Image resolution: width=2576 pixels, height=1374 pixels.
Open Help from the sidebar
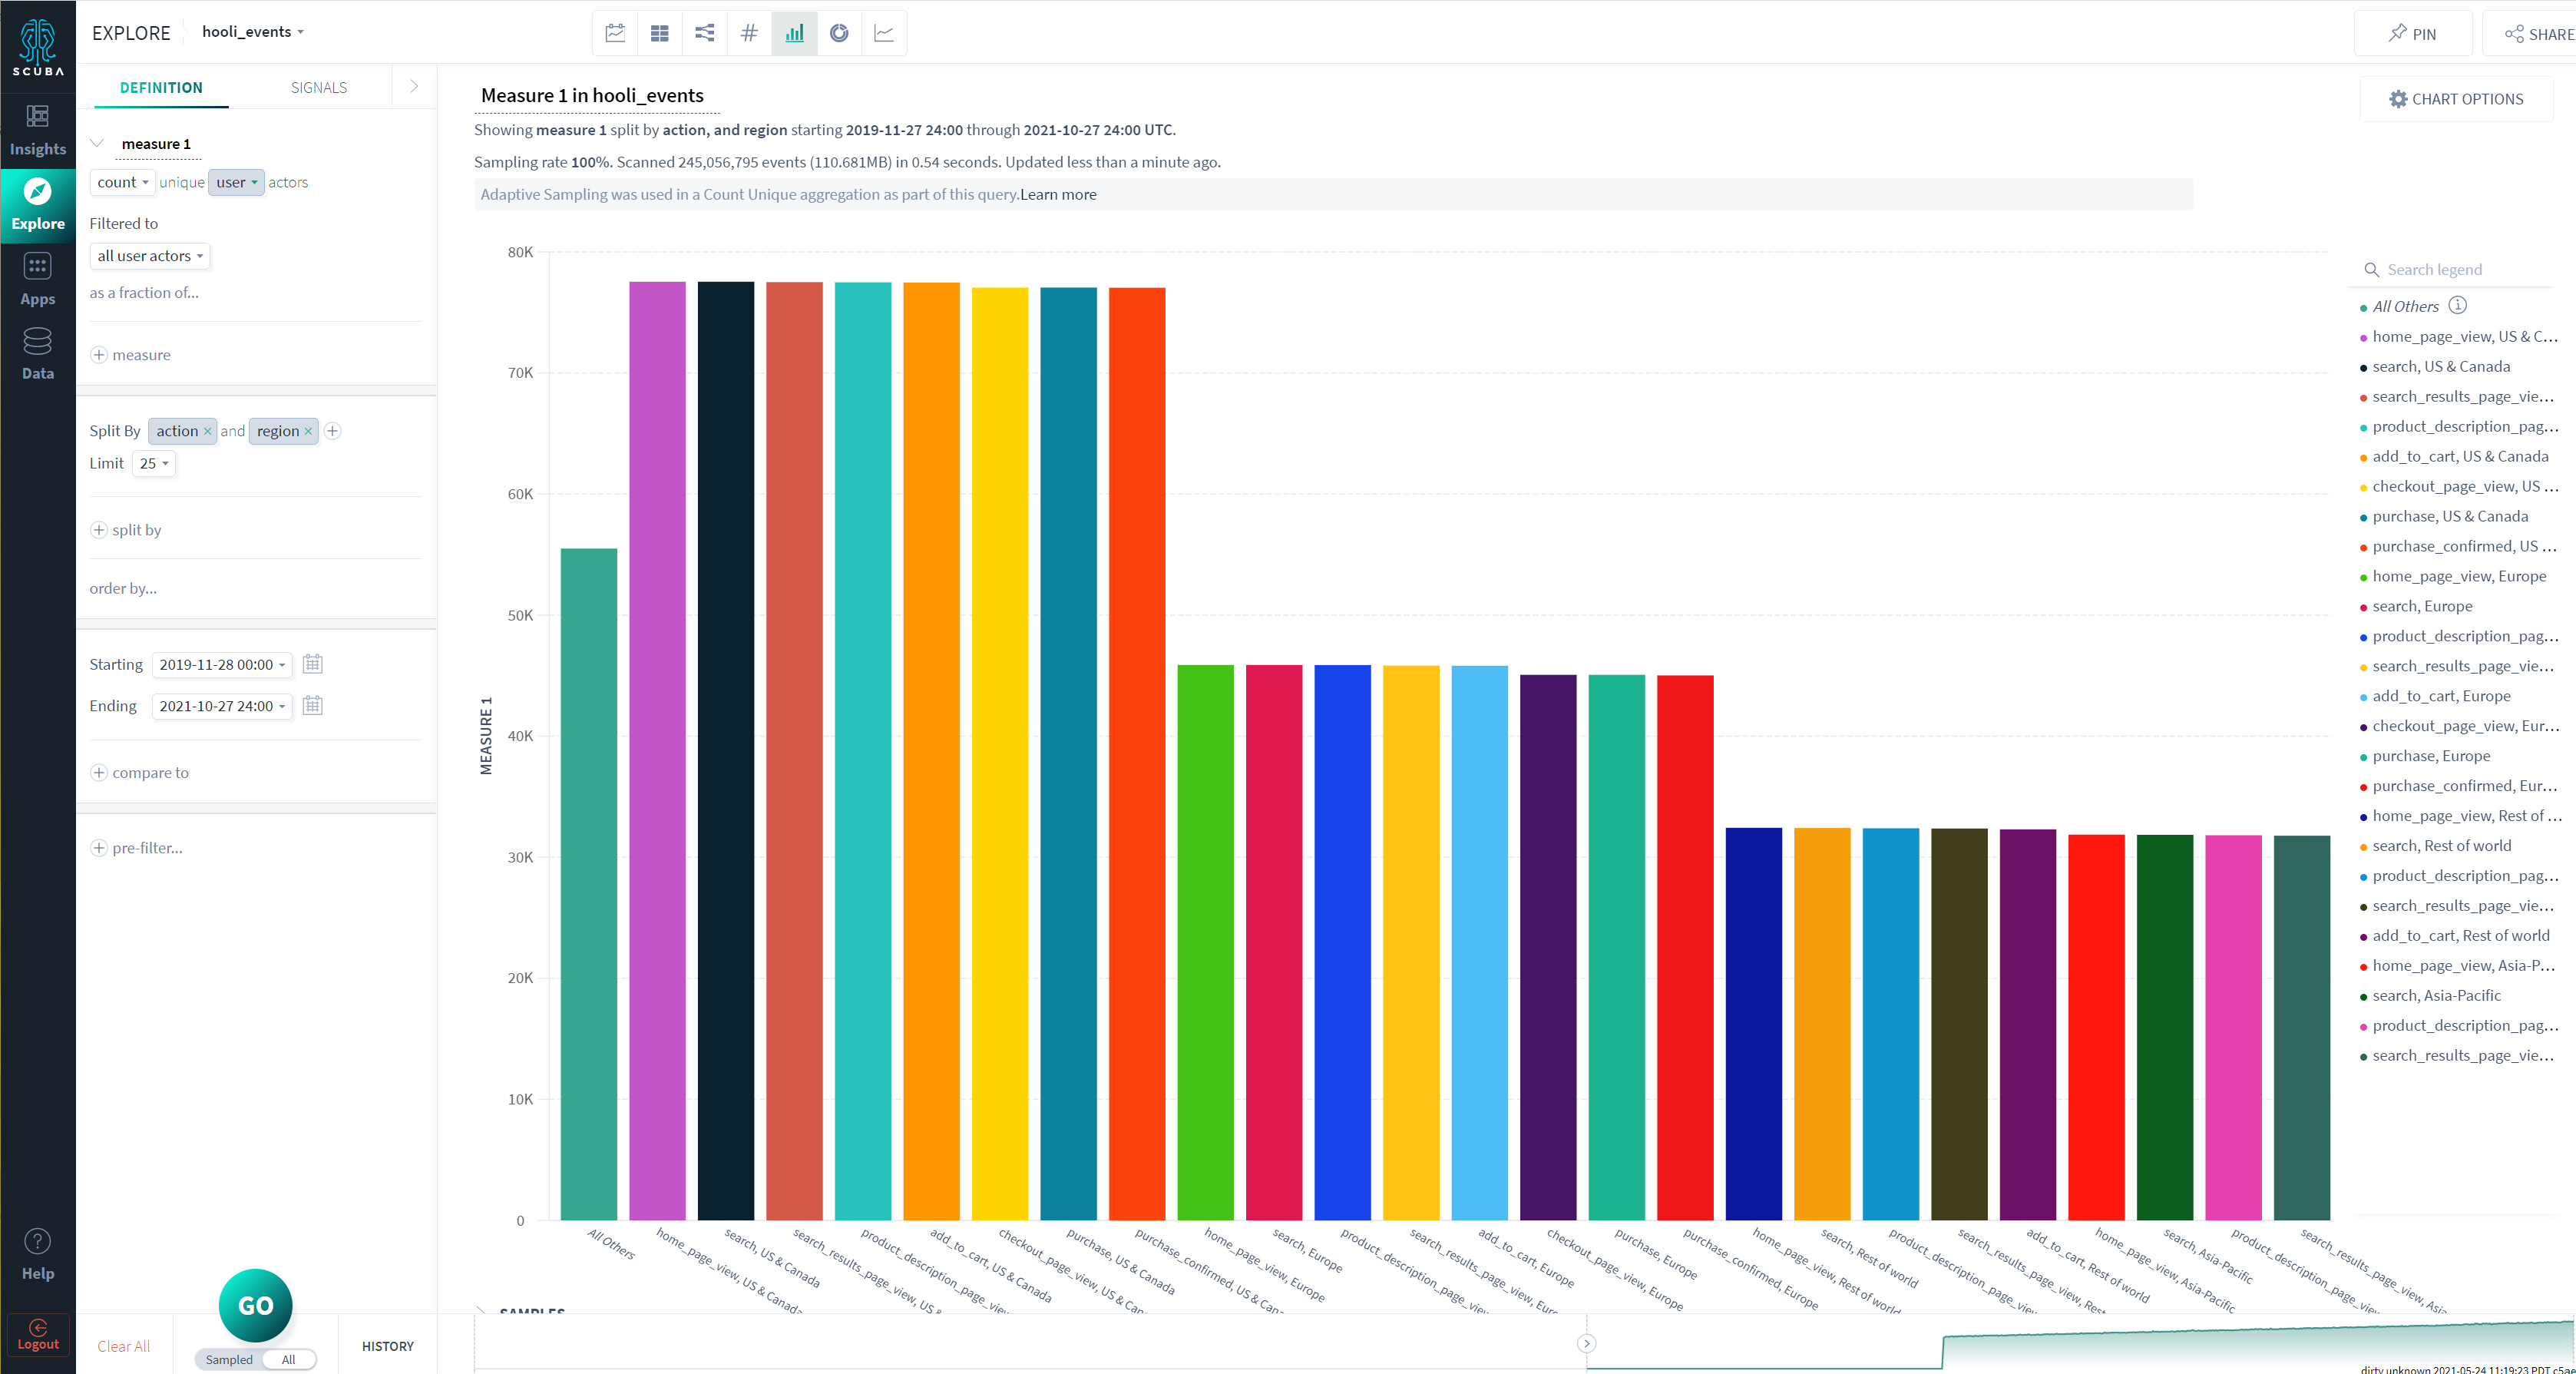pos(38,1255)
